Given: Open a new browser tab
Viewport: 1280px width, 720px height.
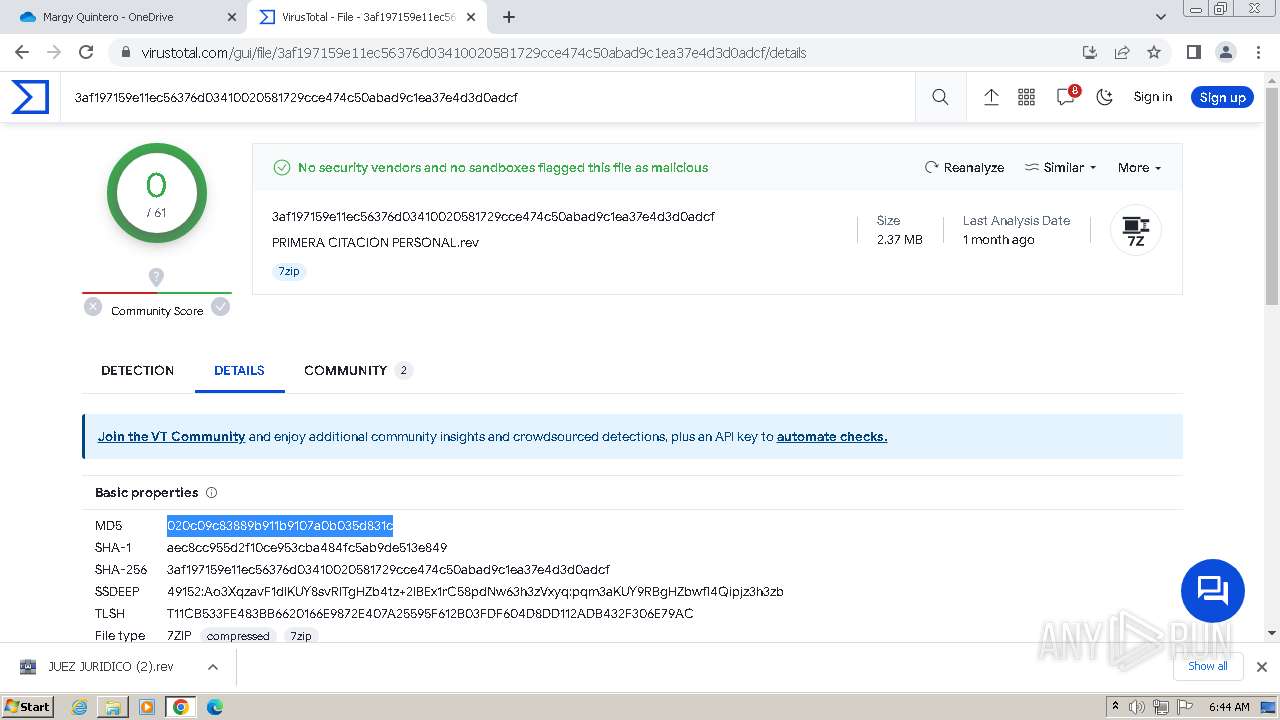Looking at the screenshot, I should coord(509,17).
